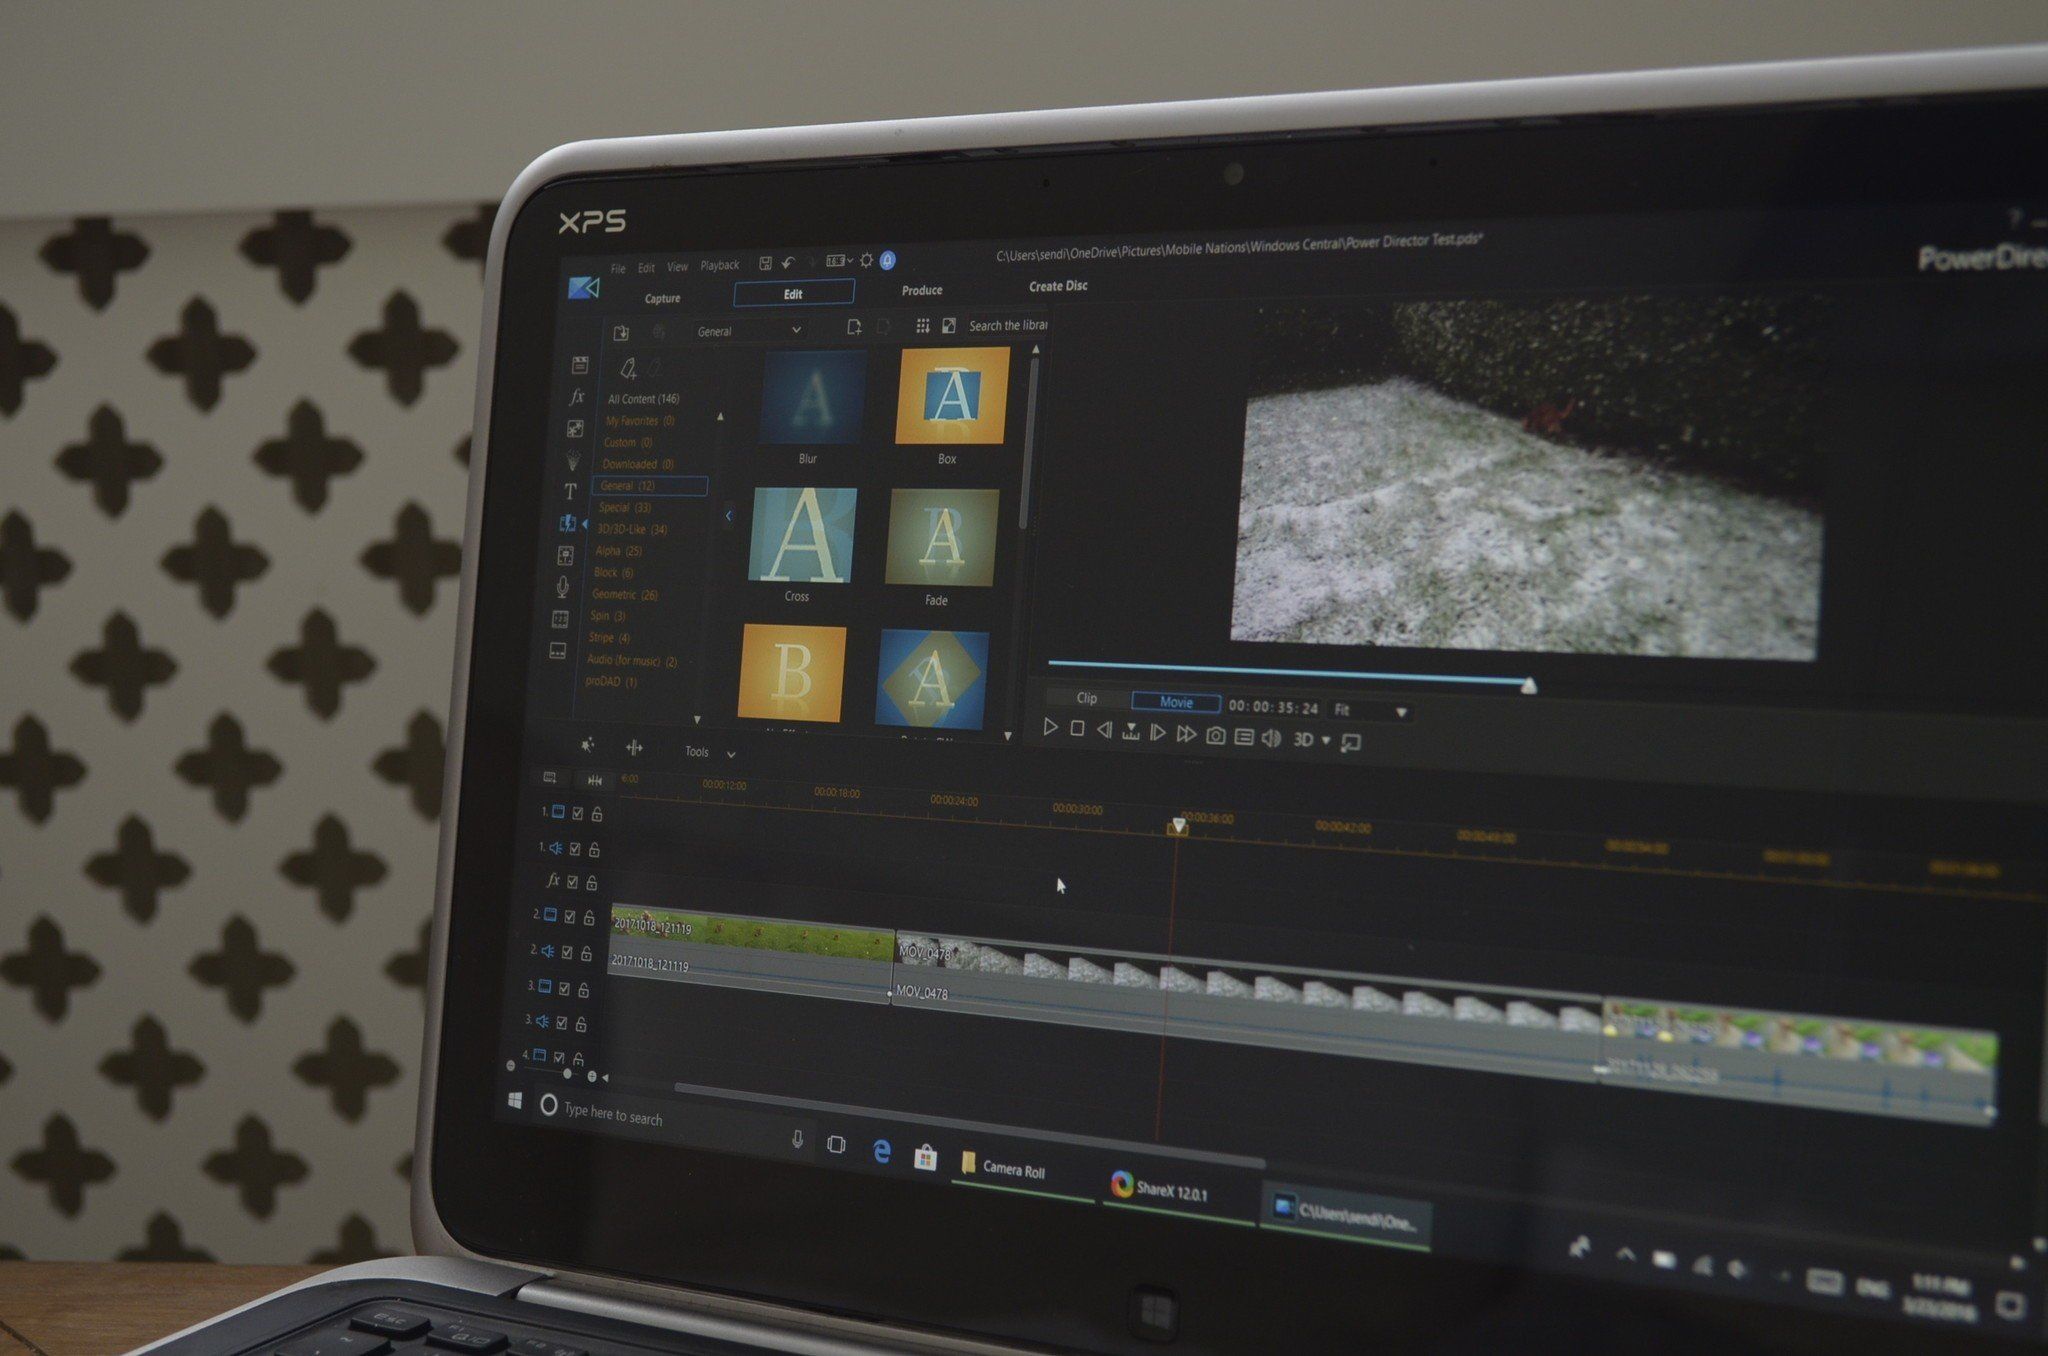Open the Chapter Room icon

(x=560, y=619)
